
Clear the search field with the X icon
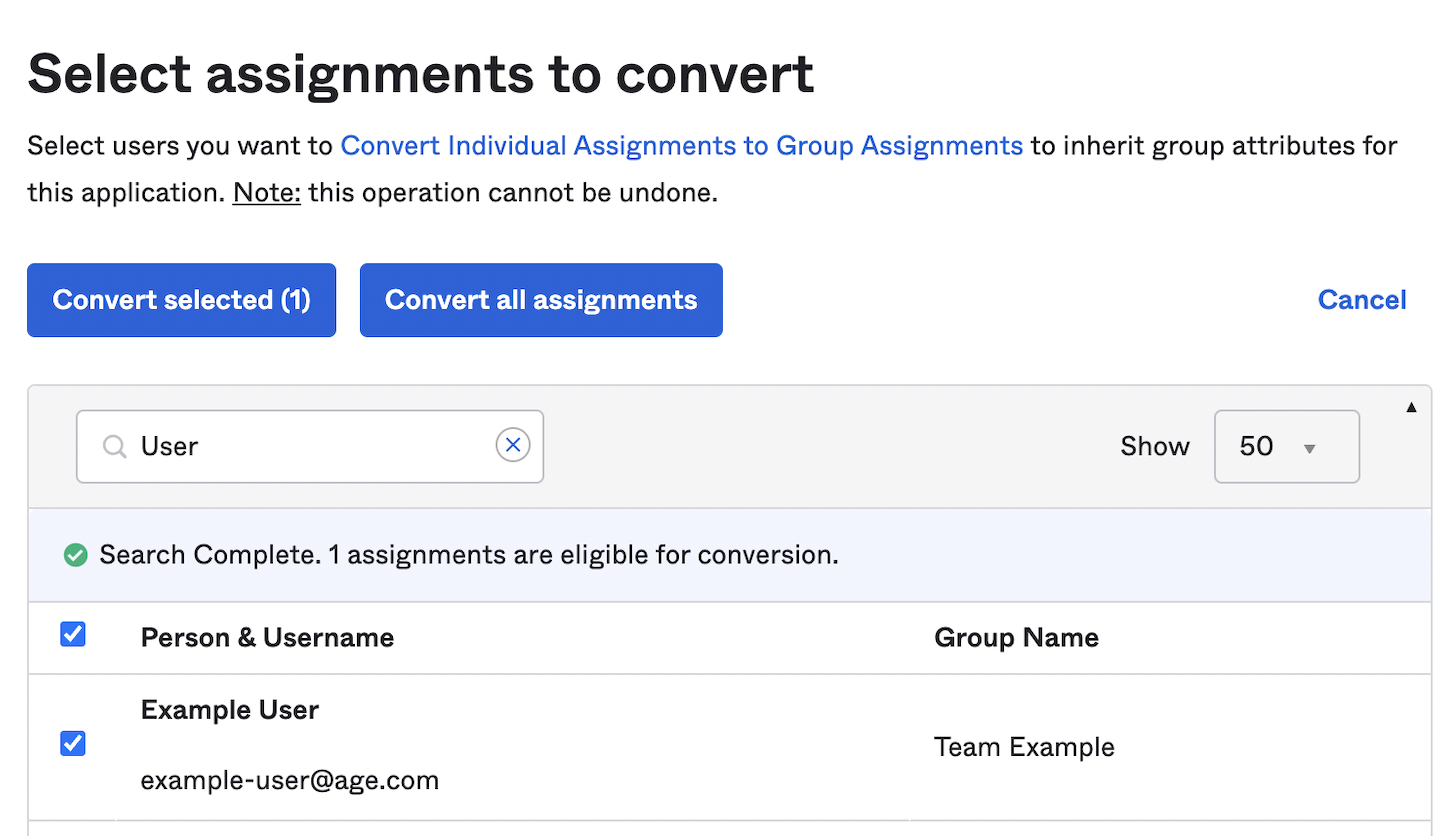point(513,445)
